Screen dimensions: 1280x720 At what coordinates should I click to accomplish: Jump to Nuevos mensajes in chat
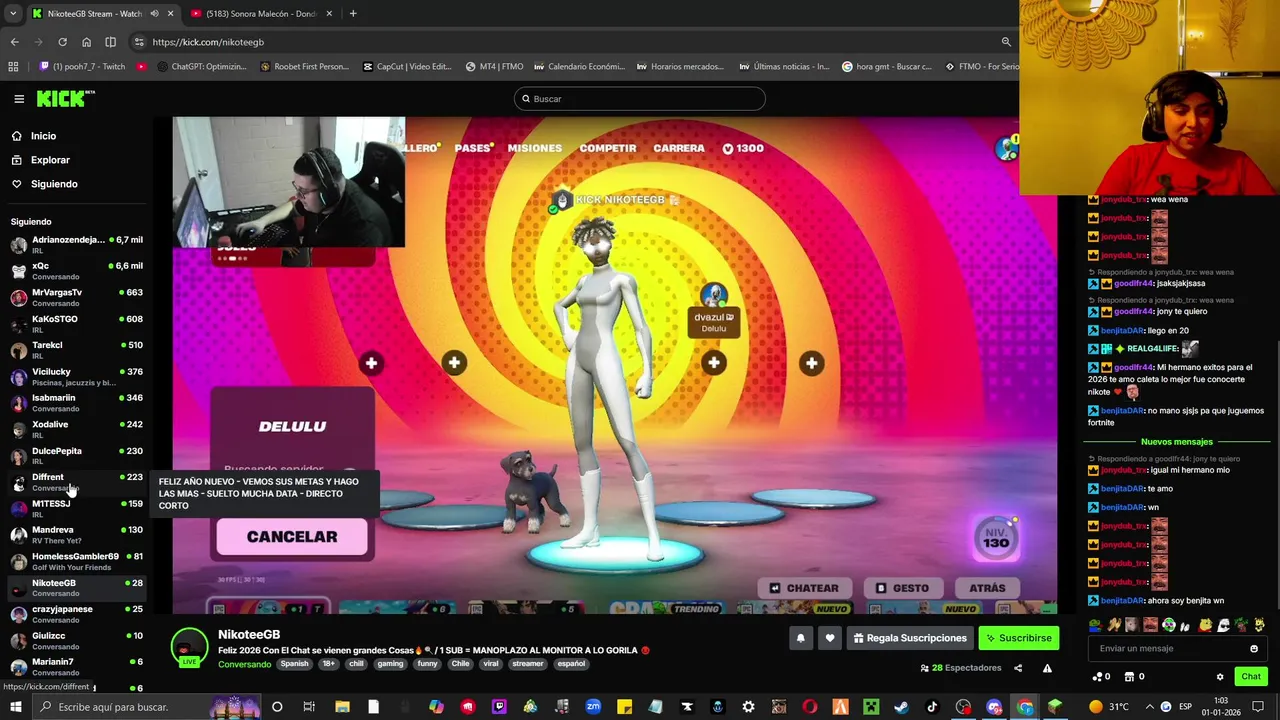[1177, 442]
